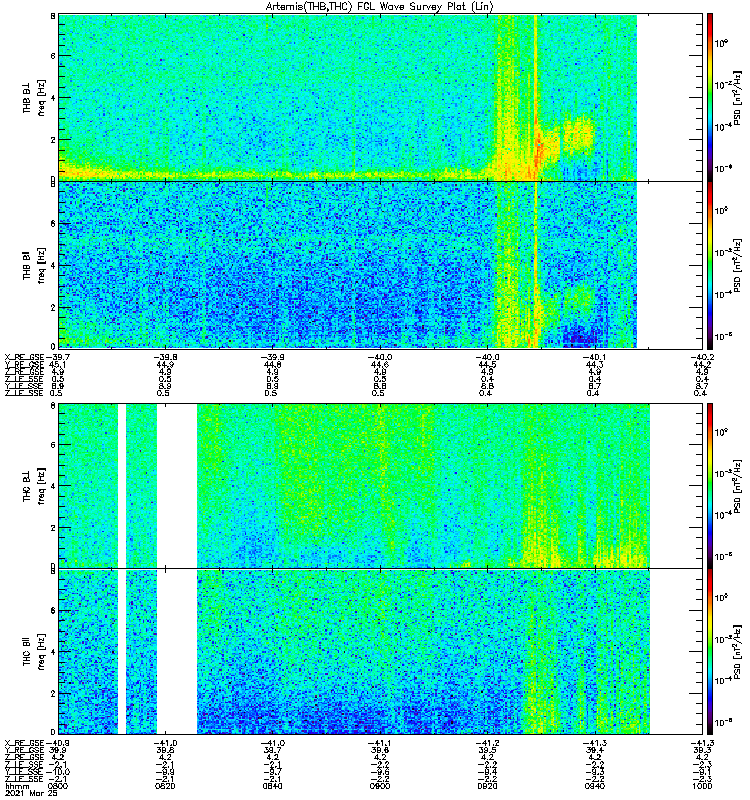Click the X position value -41.2

(487, 743)
